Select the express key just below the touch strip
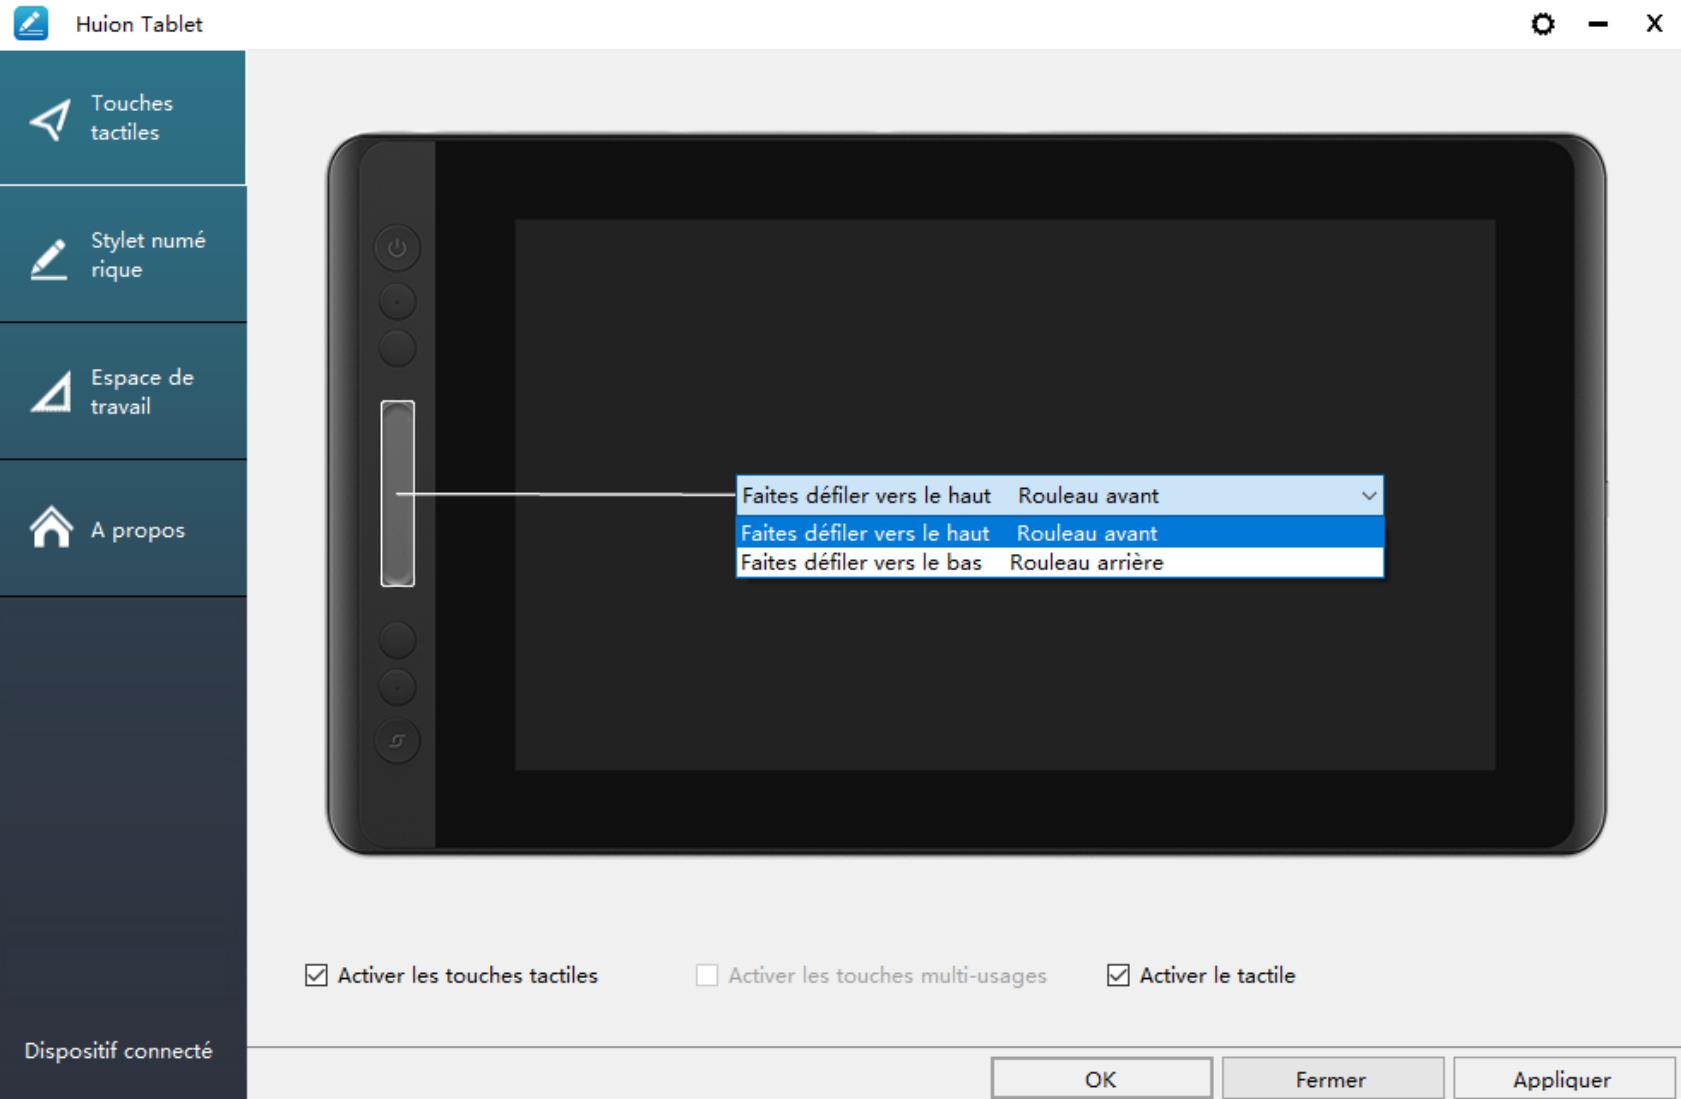Screen dimensions: 1681x1099 (x=397, y=640)
